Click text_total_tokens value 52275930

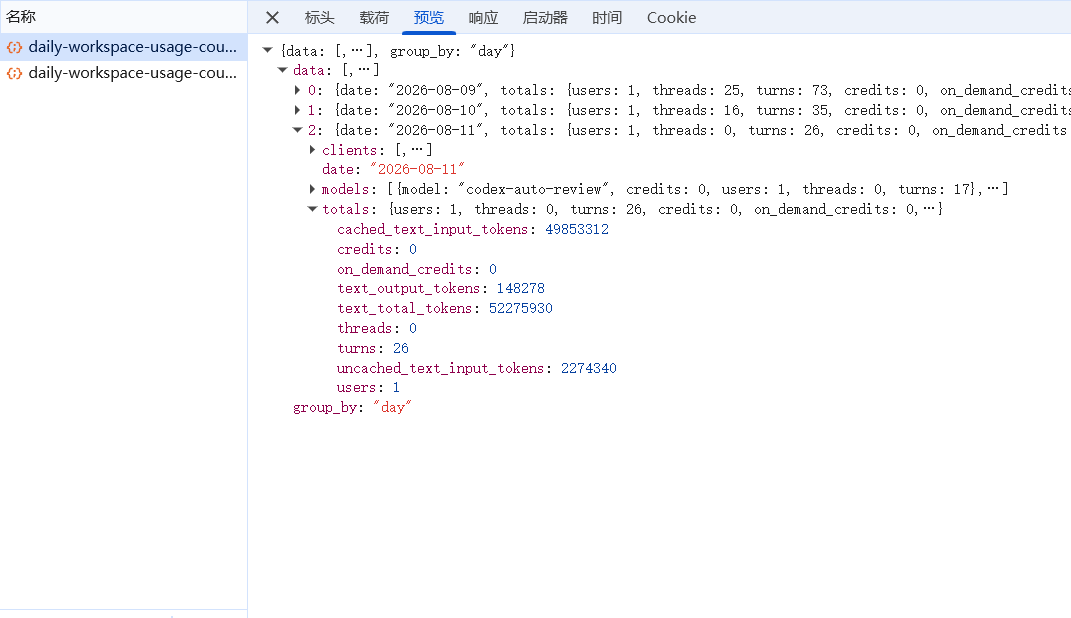tap(520, 309)
